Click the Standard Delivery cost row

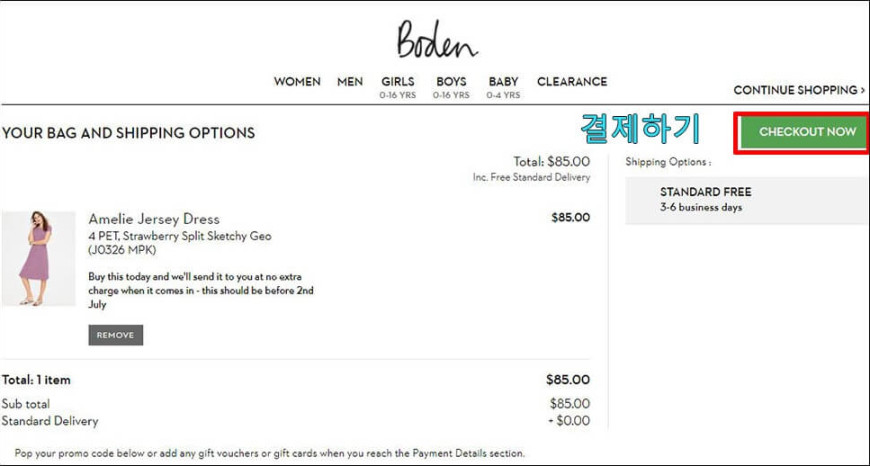pyautogui.click(x=296, y=421)
